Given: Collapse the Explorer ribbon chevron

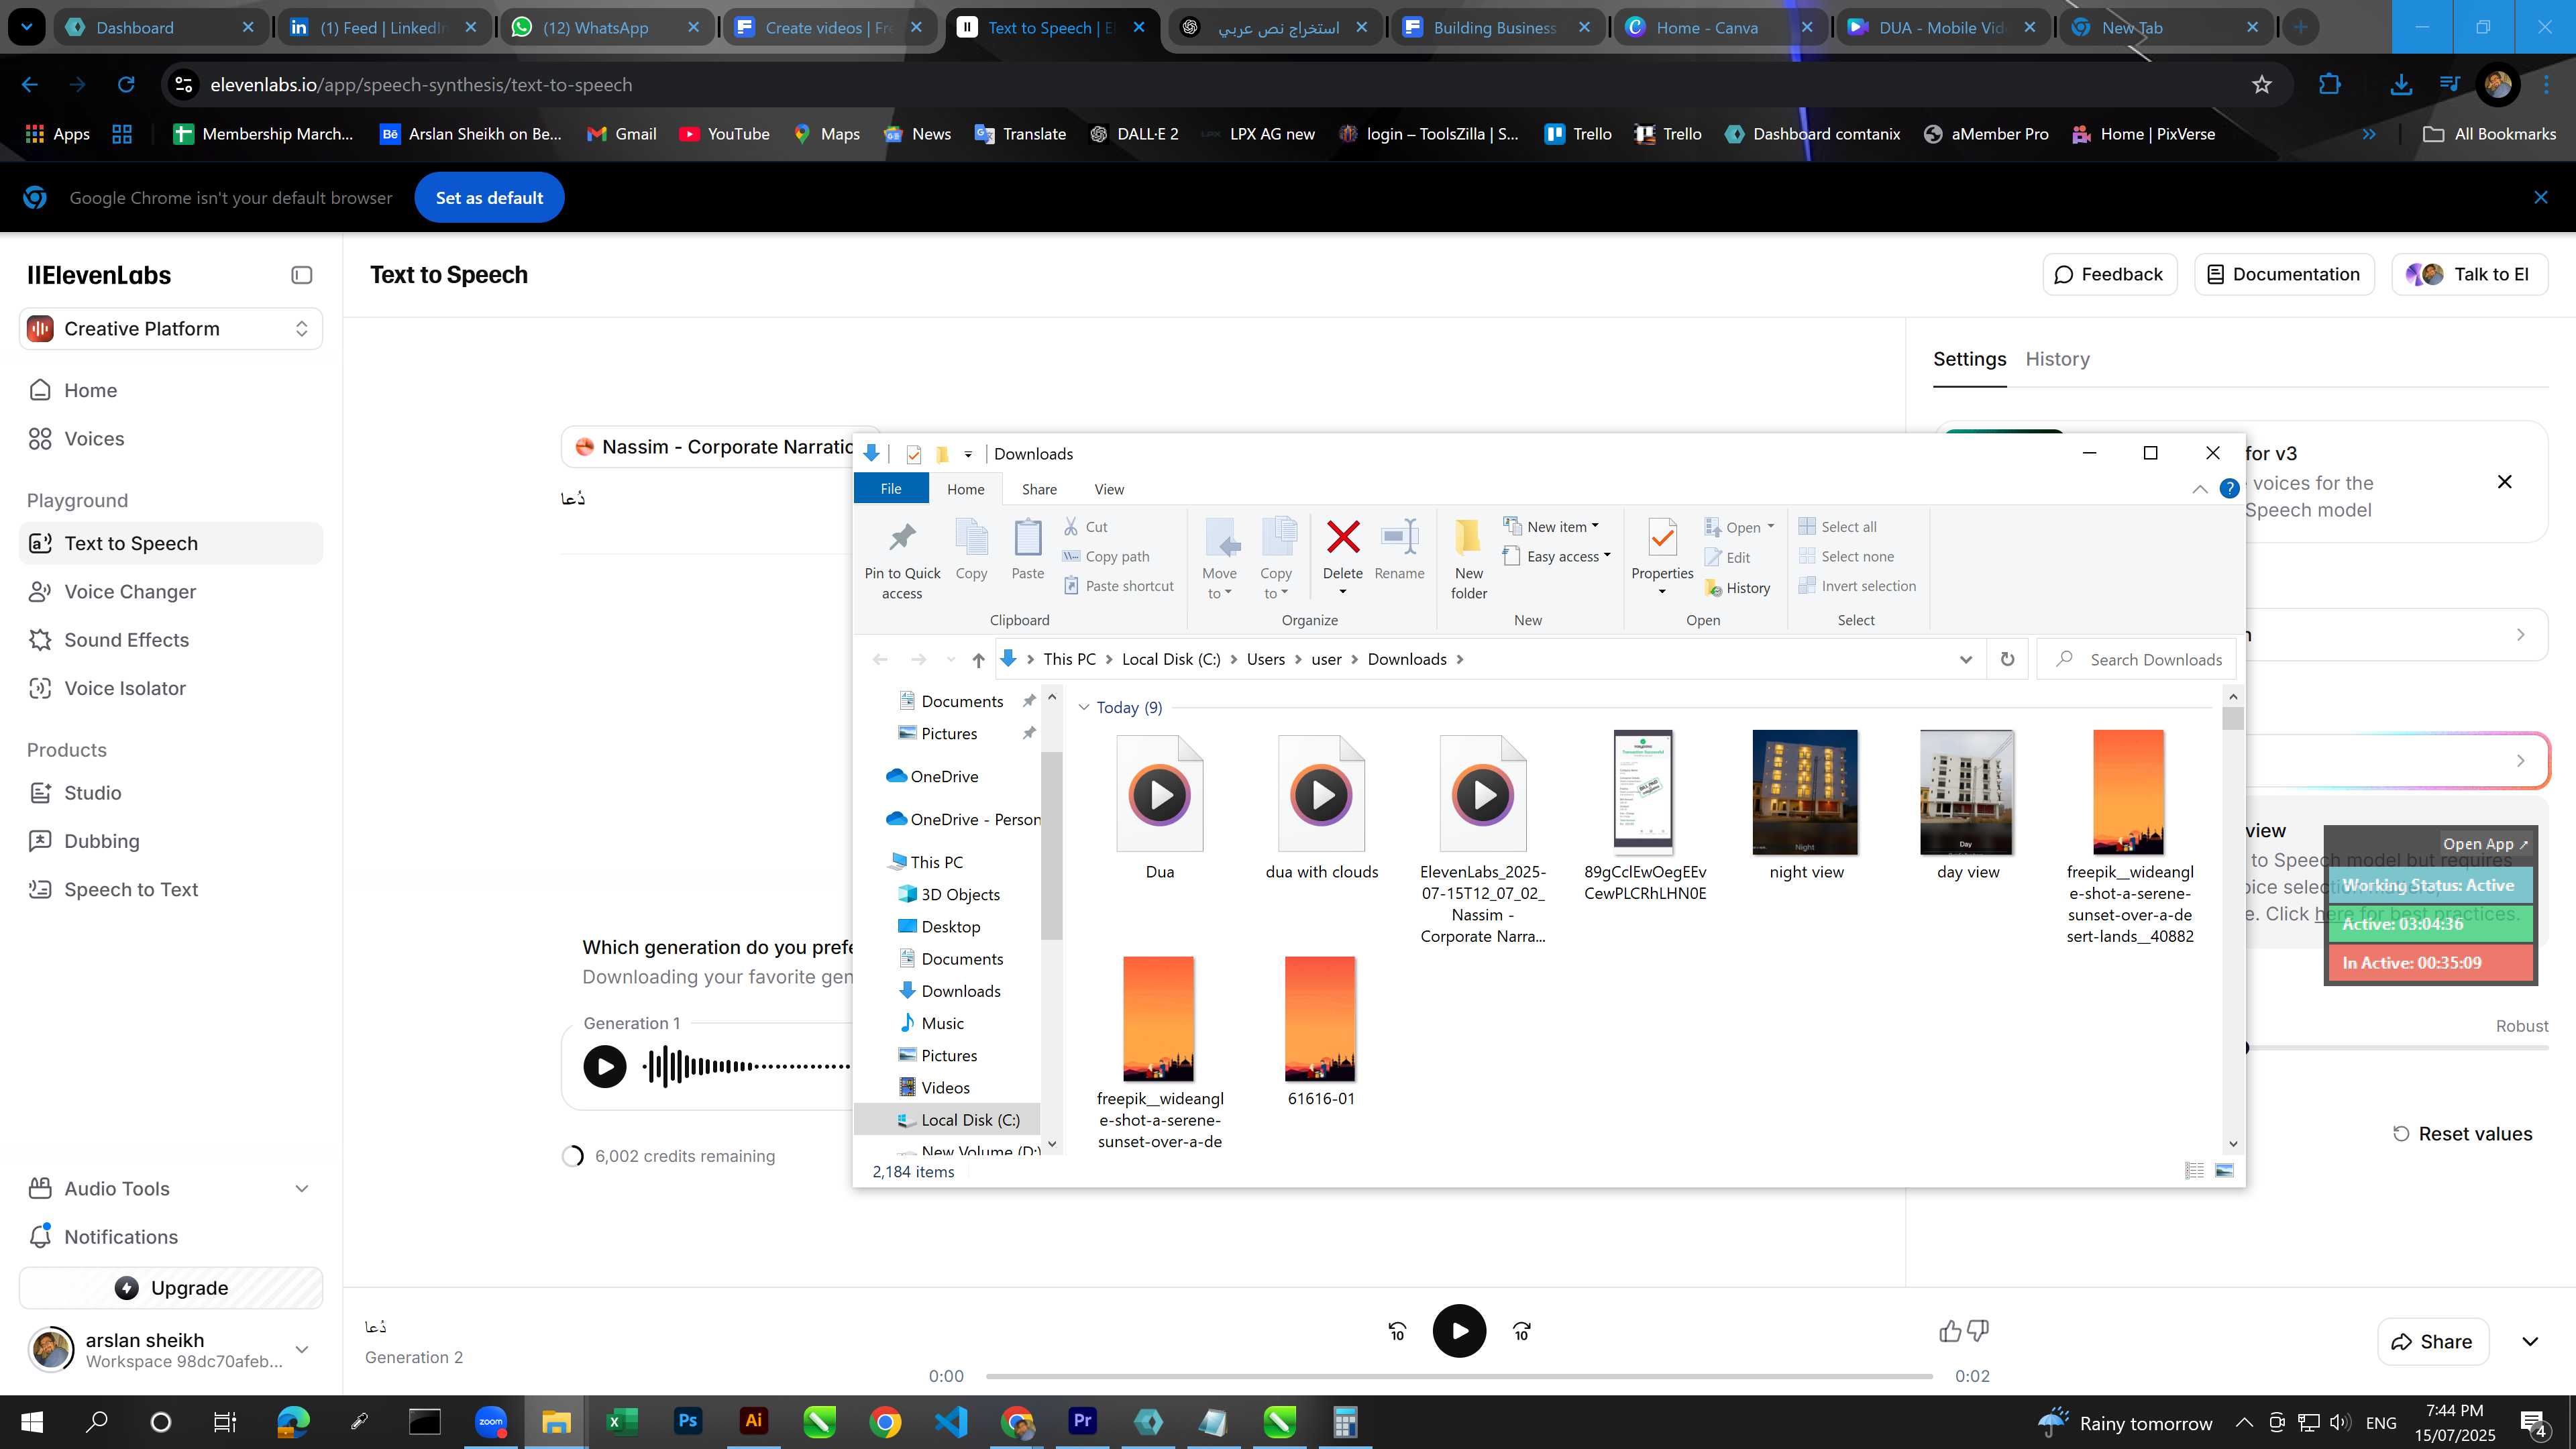Looking at the screenshot, I should pyautogui.click(x=2199, y=489).
